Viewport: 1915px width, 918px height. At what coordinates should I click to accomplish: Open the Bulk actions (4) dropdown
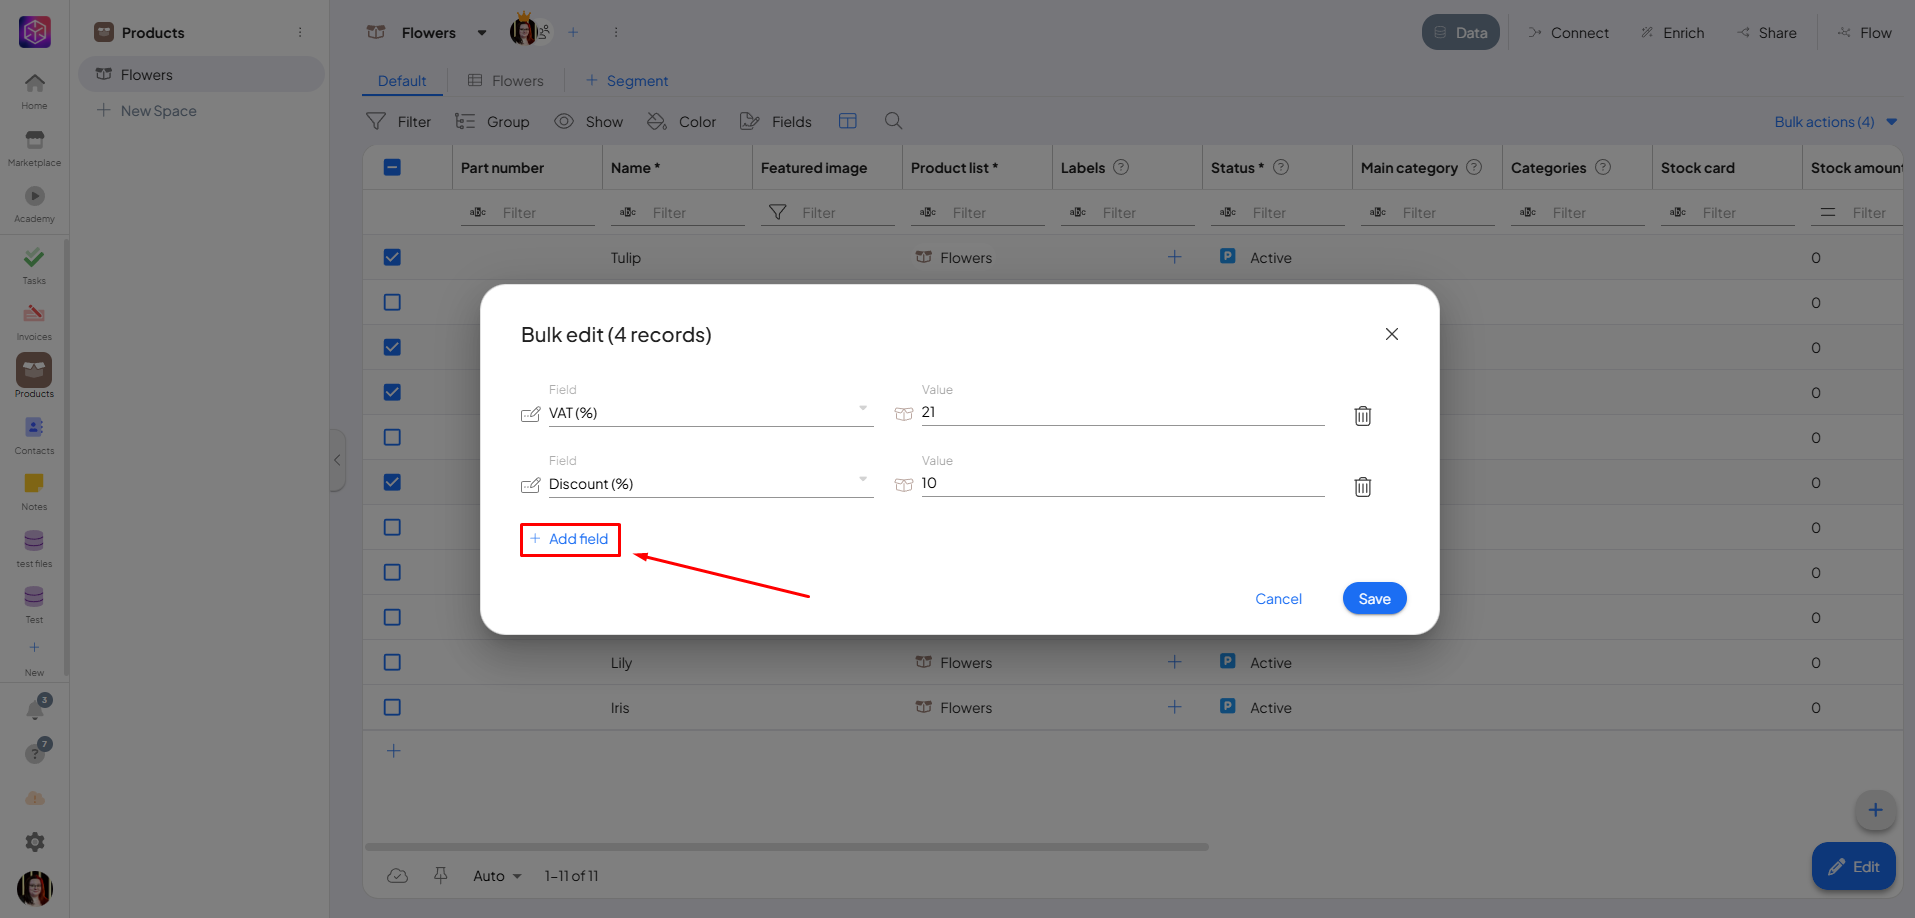click(1835, 122)
